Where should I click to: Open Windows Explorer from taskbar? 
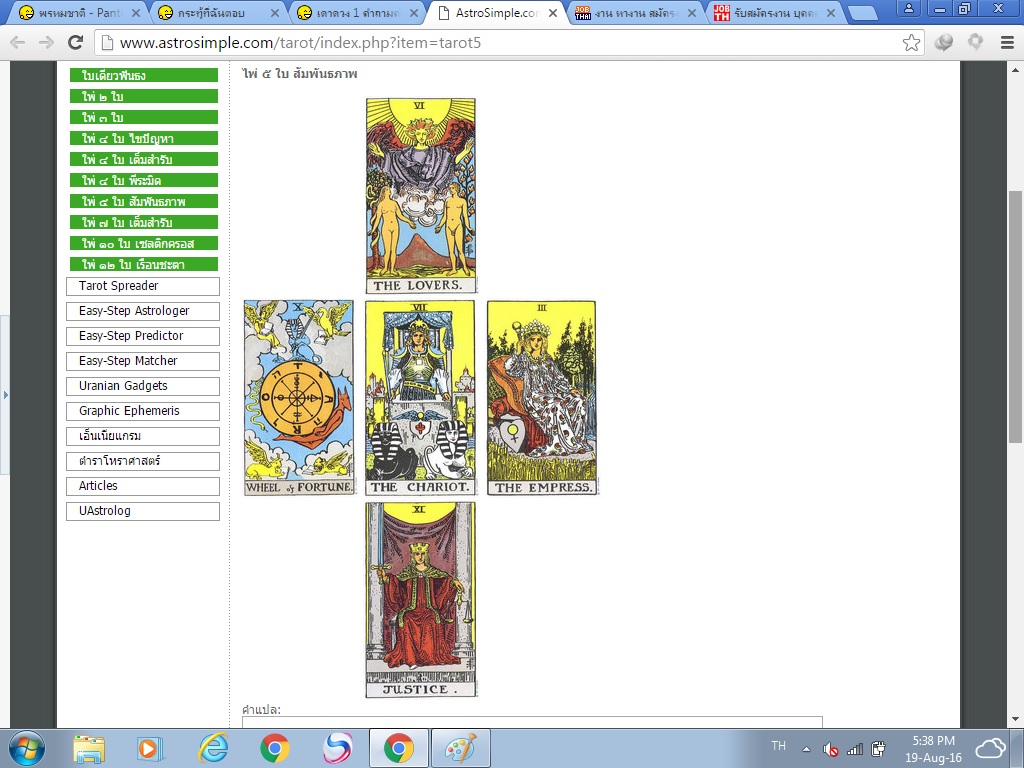(88, 748)
